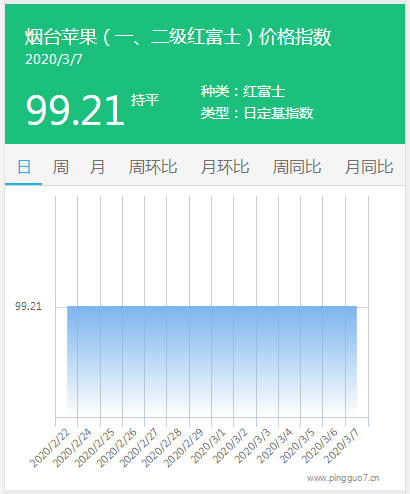Click the 类型：日定基指数 label

(x=257, y=113)
